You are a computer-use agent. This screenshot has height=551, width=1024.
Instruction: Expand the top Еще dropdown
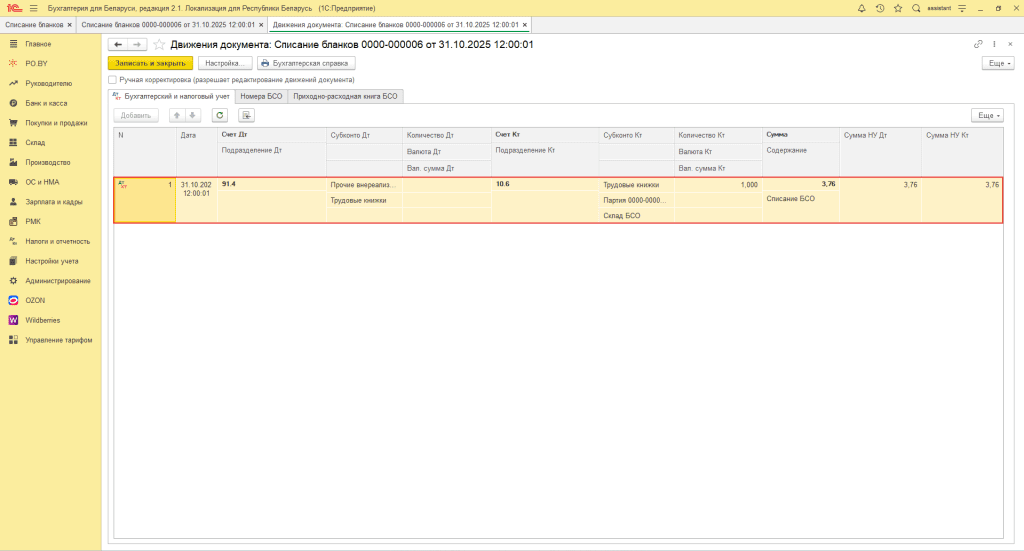pyautogui.click(x=998, y=63)
